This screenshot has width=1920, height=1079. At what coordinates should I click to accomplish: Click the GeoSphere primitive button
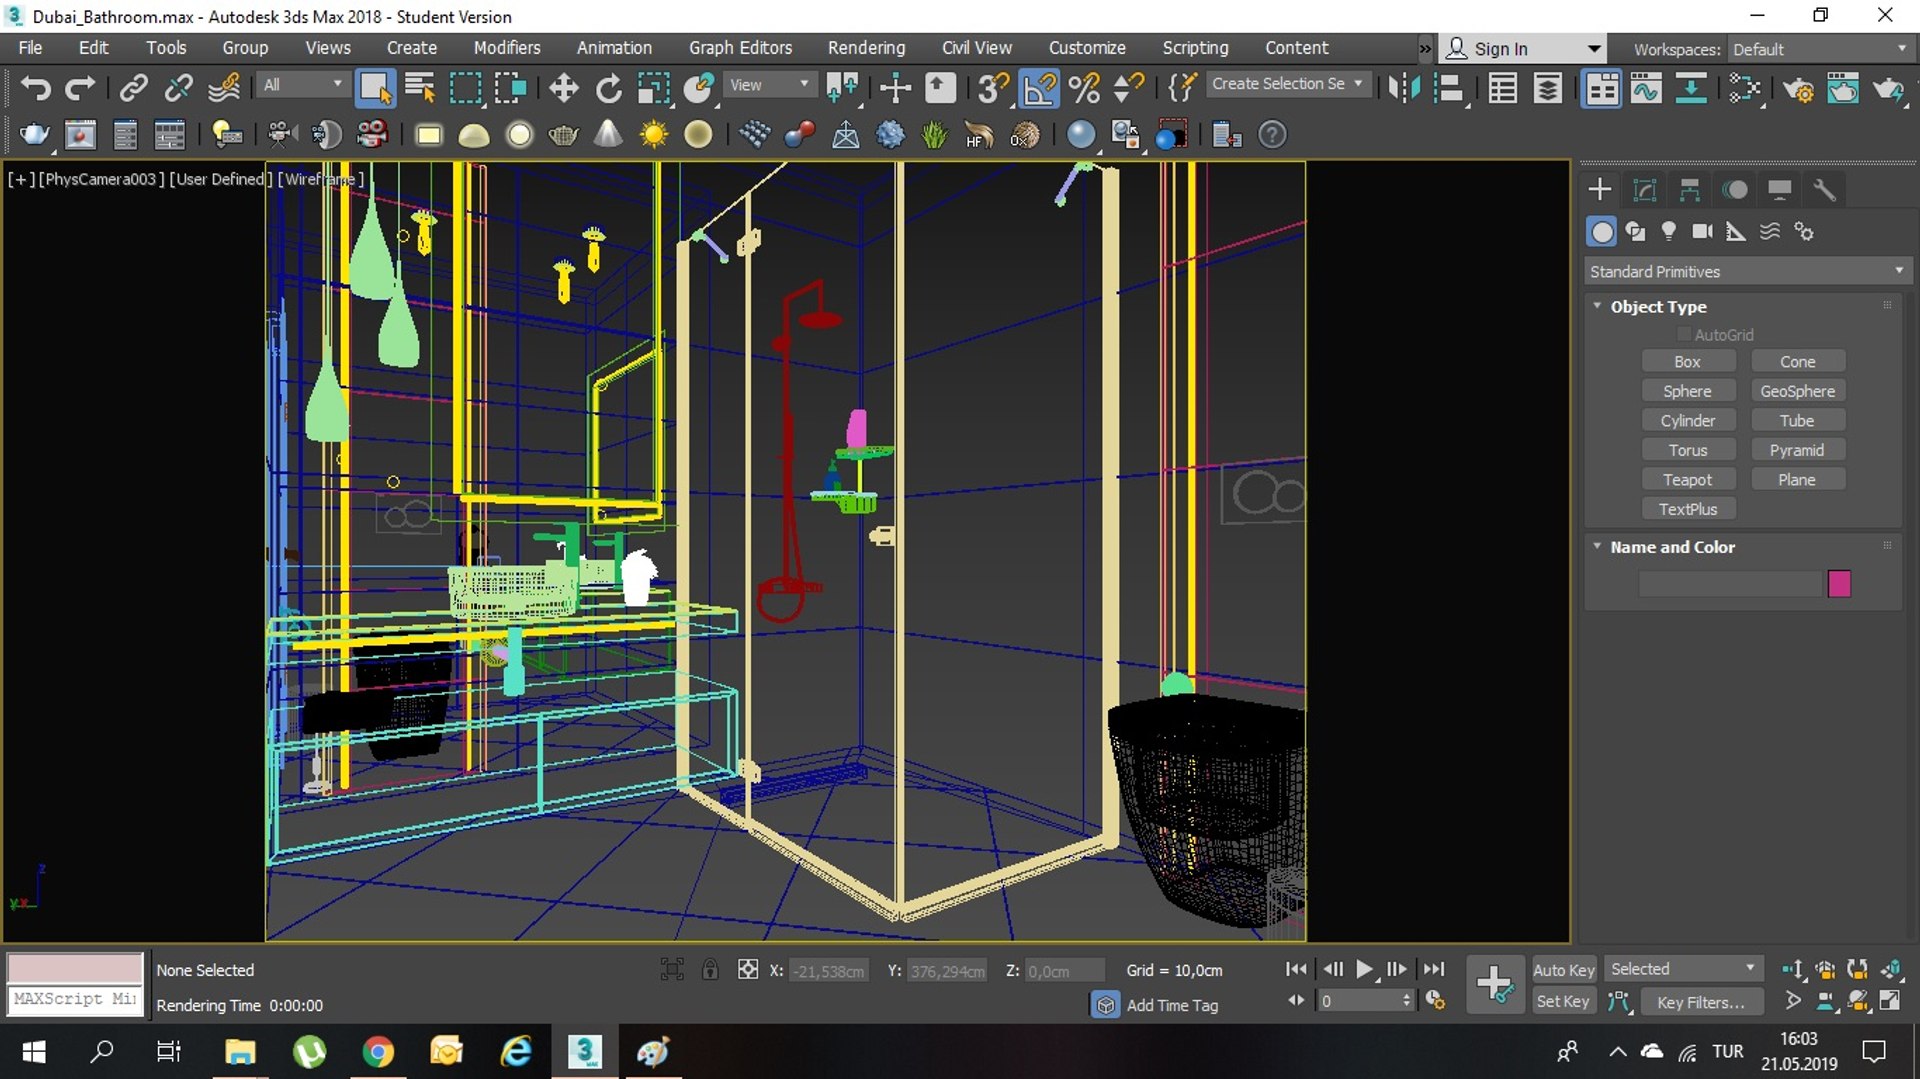pos(1797,391)
